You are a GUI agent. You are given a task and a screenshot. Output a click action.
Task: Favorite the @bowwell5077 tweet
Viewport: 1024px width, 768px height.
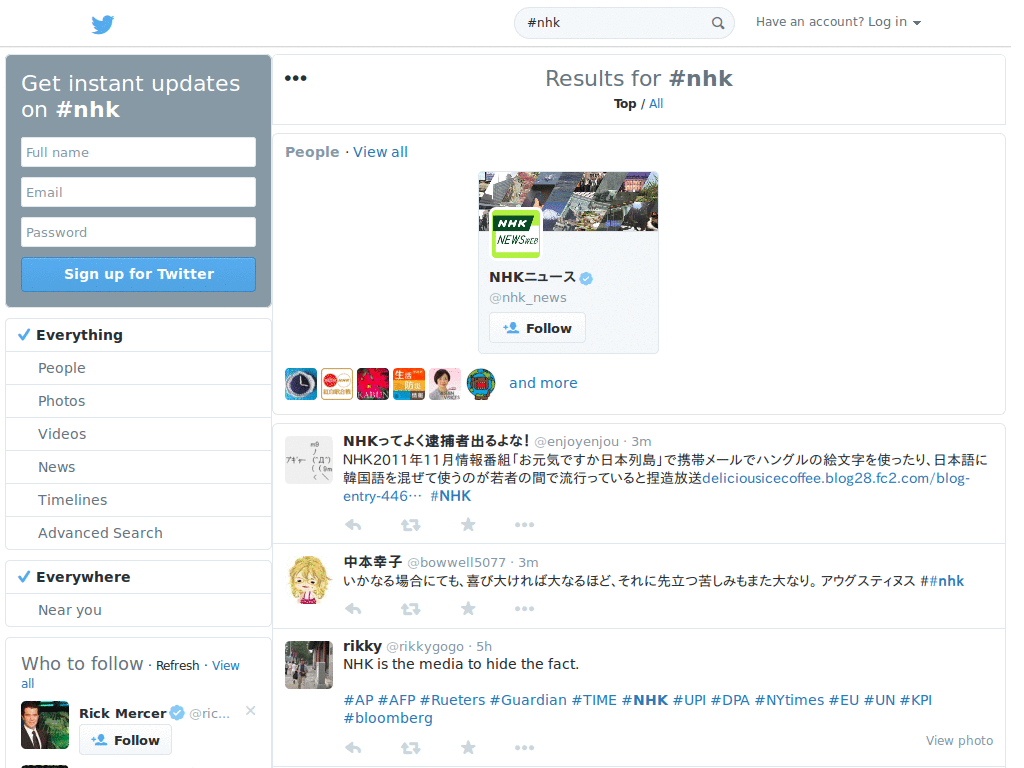(468, 609)
